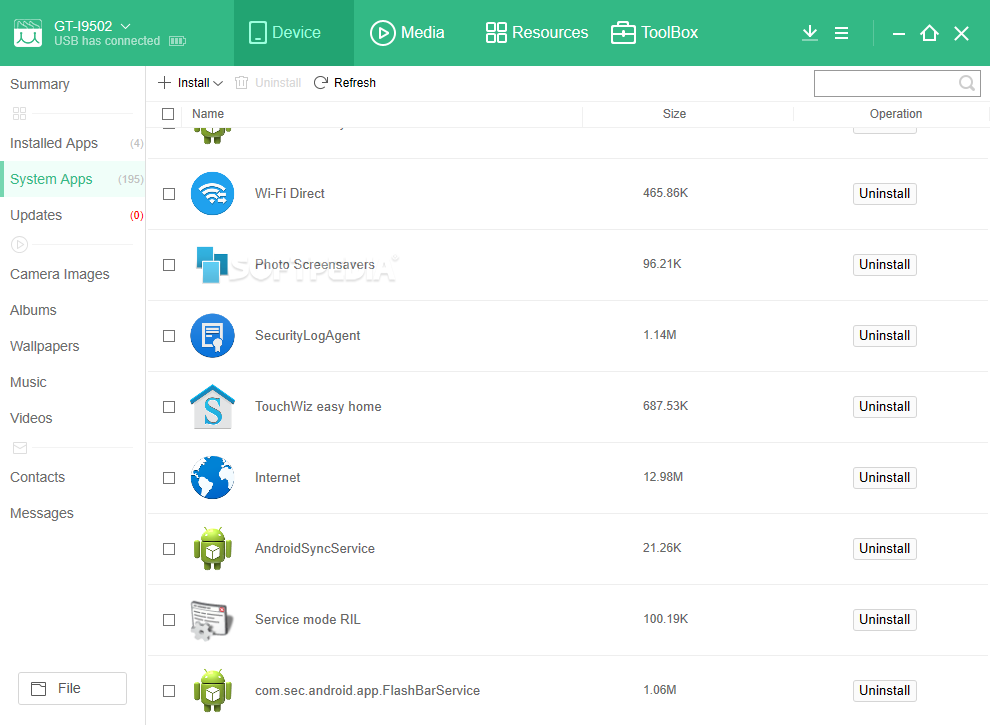Image resolution: width=990 pixels, height=725 pixels.
Task: Uninstall Service mode RIL
Action: click(x=885, y=620)
